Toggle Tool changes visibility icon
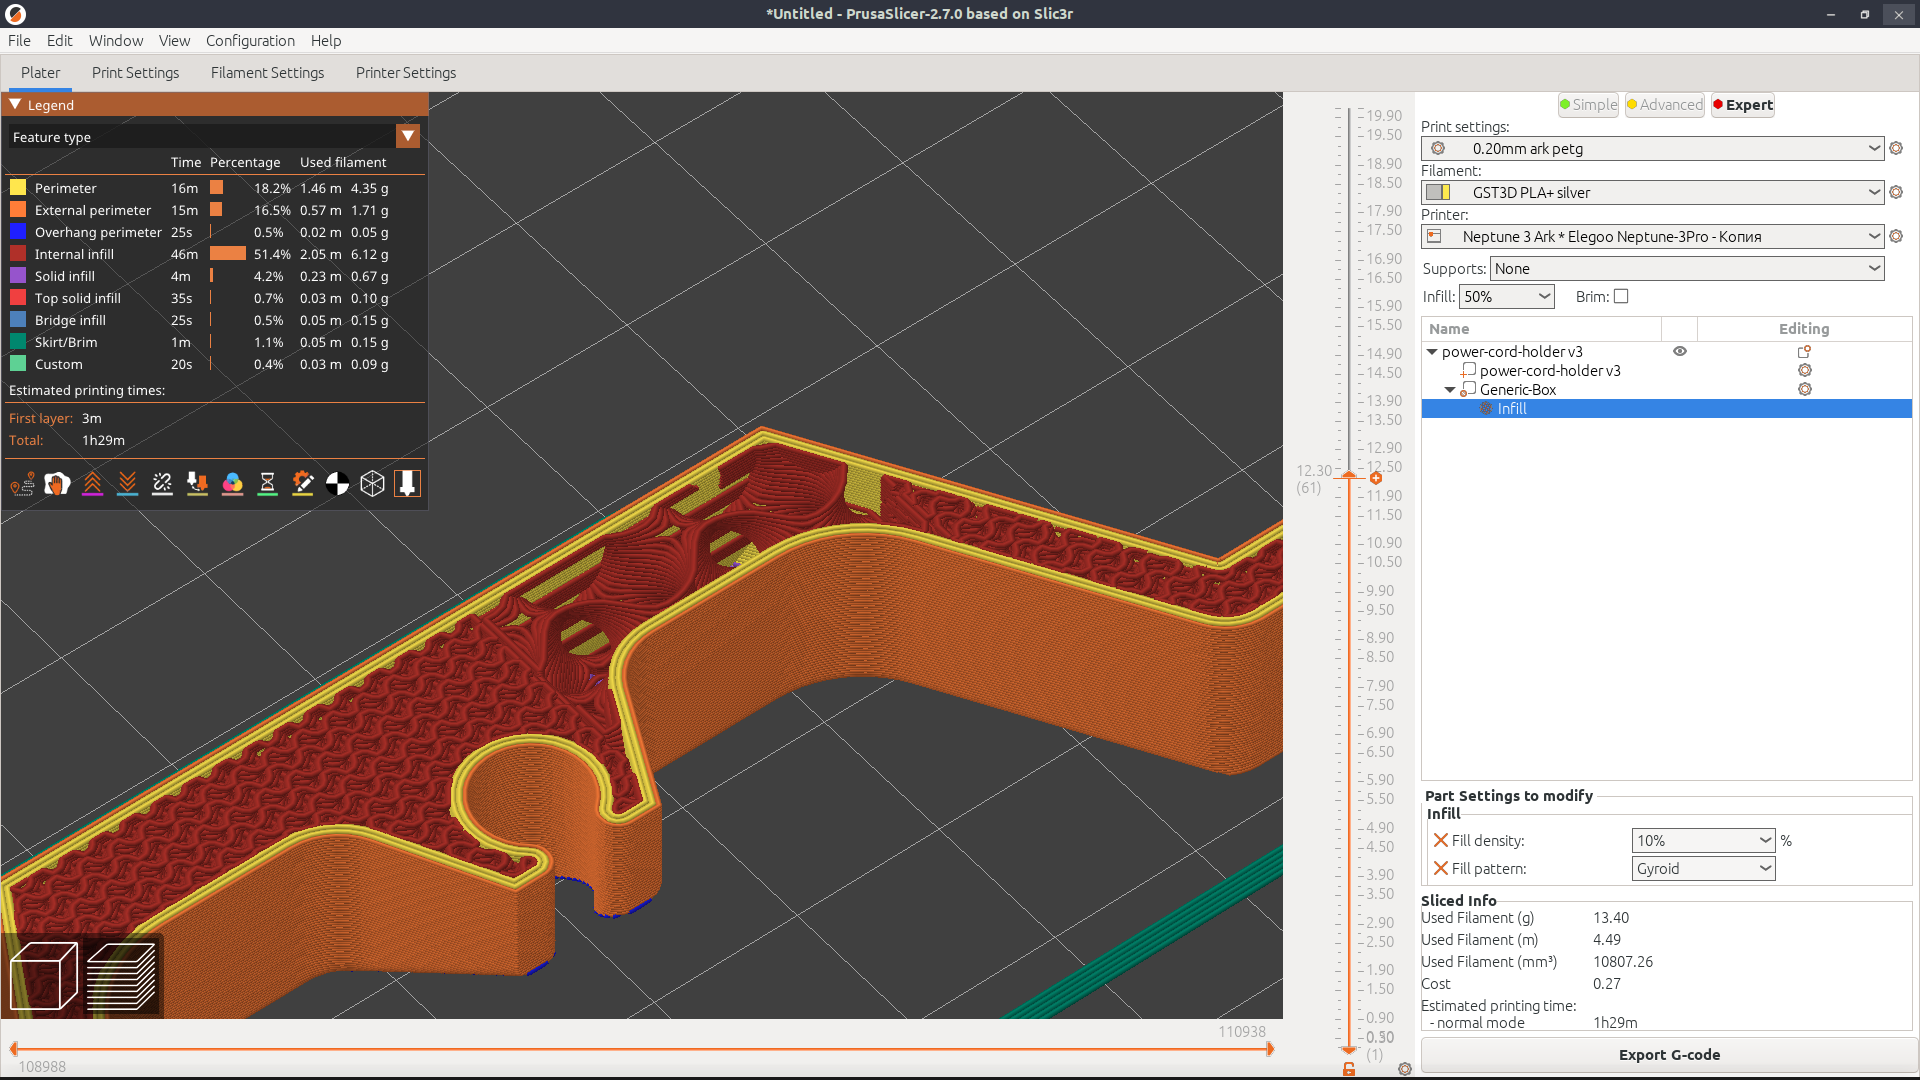The image size is (1920, 1080). pyautogui.click(x=197, y=484)
